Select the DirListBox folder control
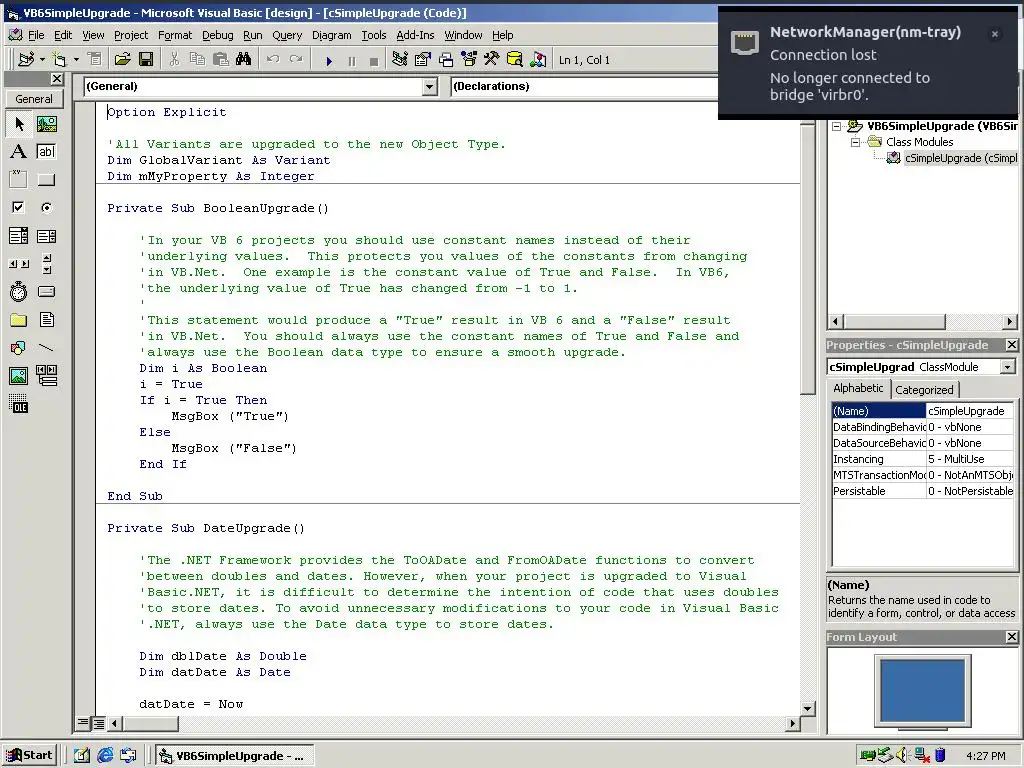The width and height of the screenshot is (1024, 768). [19, 319]
